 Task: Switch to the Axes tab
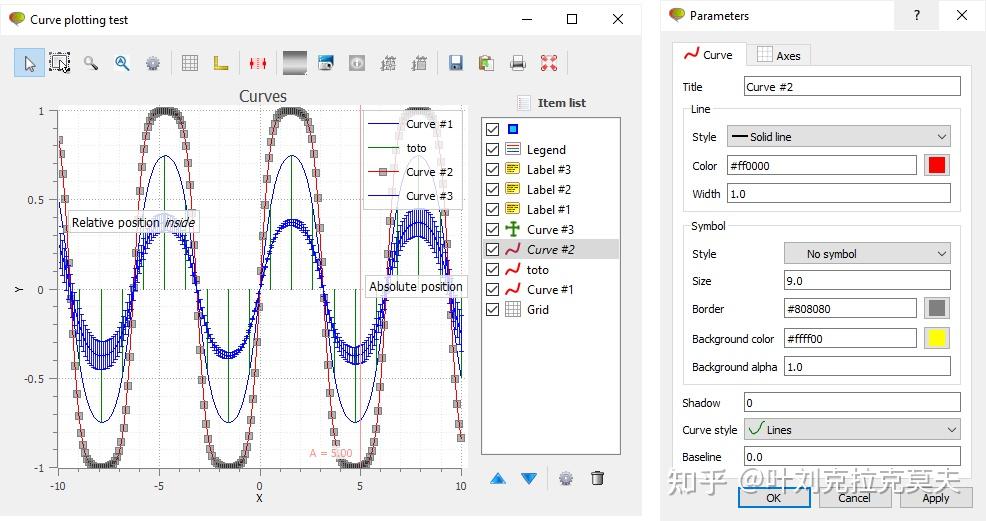[x=778, y=55]
